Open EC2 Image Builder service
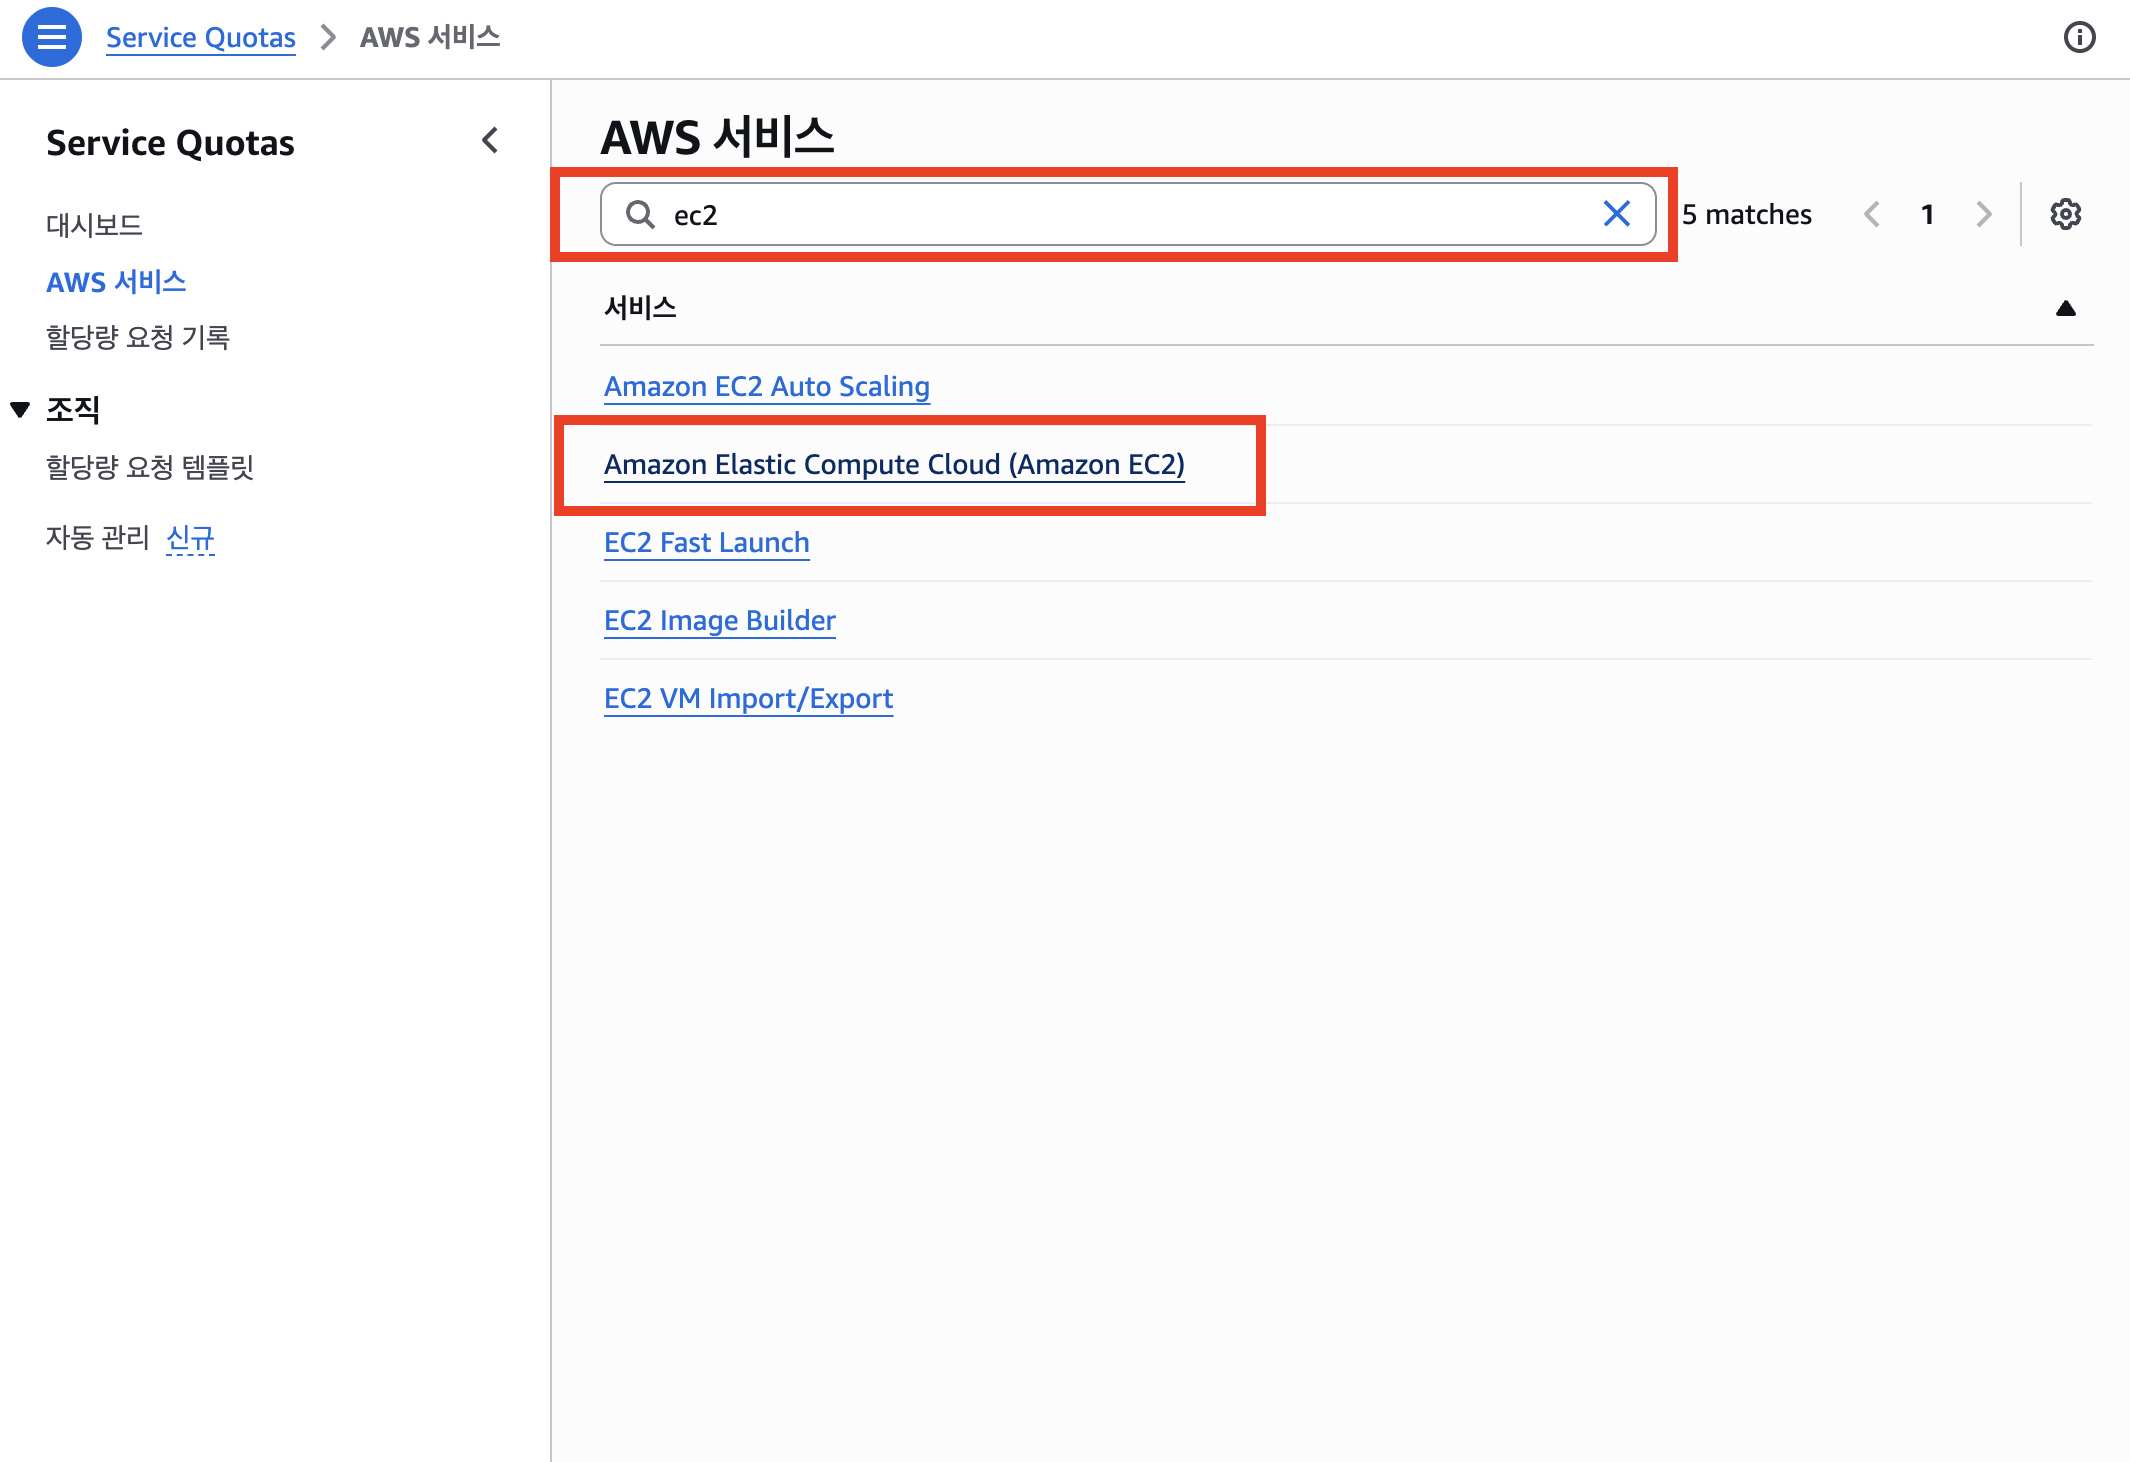The height and width of the screenshot is (1462, 2130). [719, 620]
